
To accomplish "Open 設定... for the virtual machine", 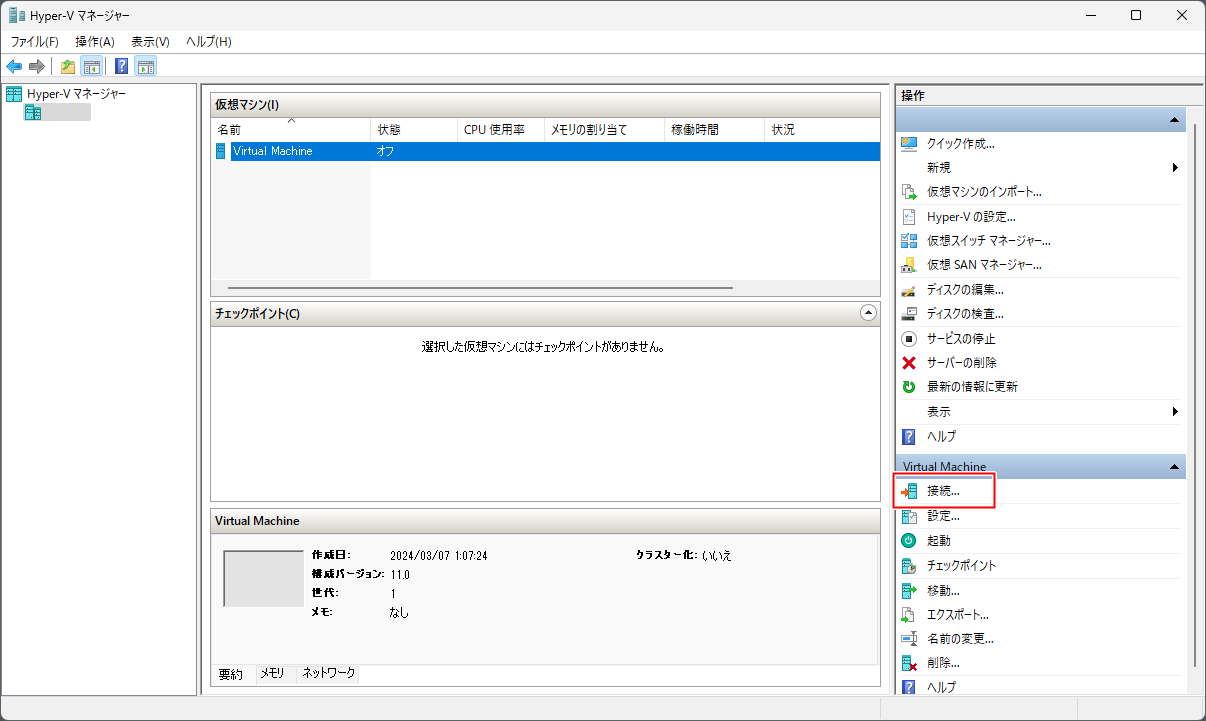I will click(943, 516).
